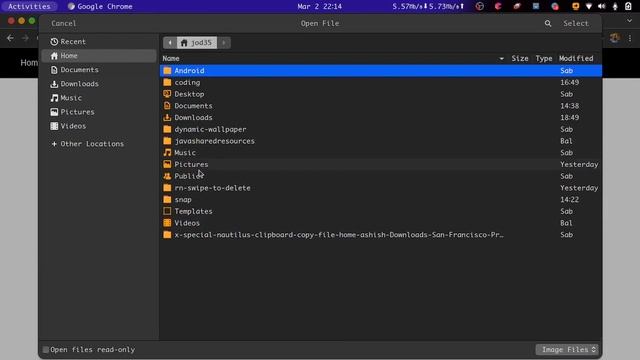Select the javasharedresources folder

[381, 141]
